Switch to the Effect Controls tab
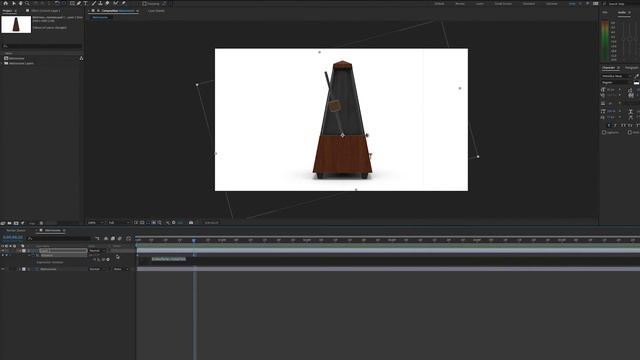 tap(45, 11)
